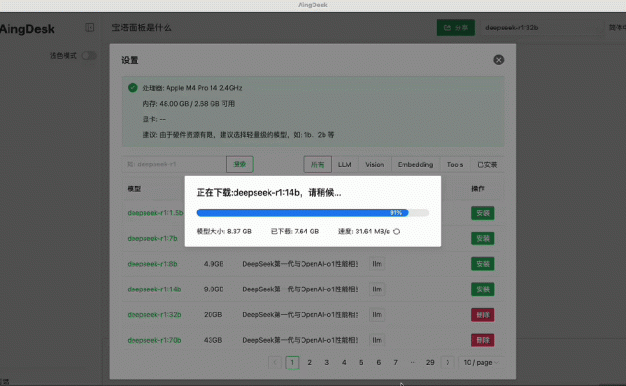Go to page 29 of the model list
Screen dimensions: 626x386
(430, 362)
